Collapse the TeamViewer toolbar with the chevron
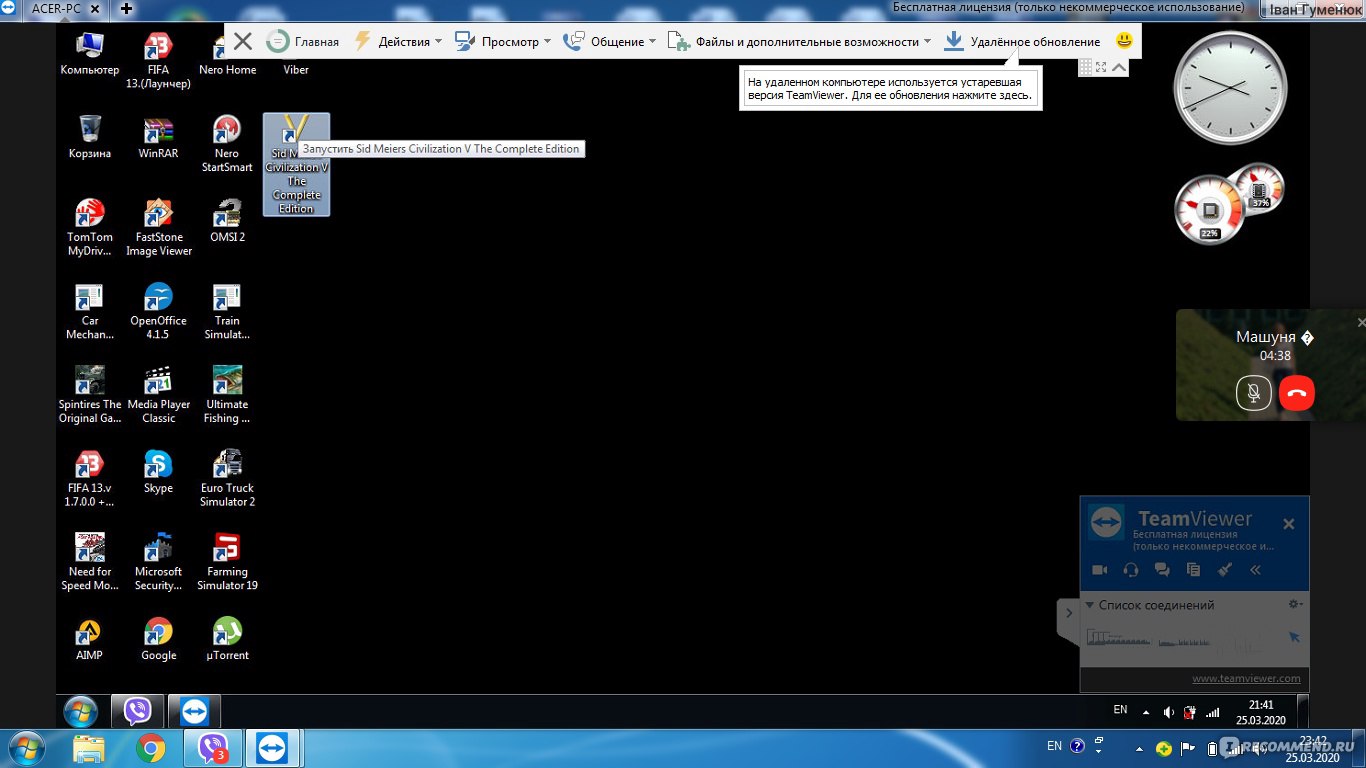The width and height of the screenshot is (1366, 768). click(x=1119, y=68)
